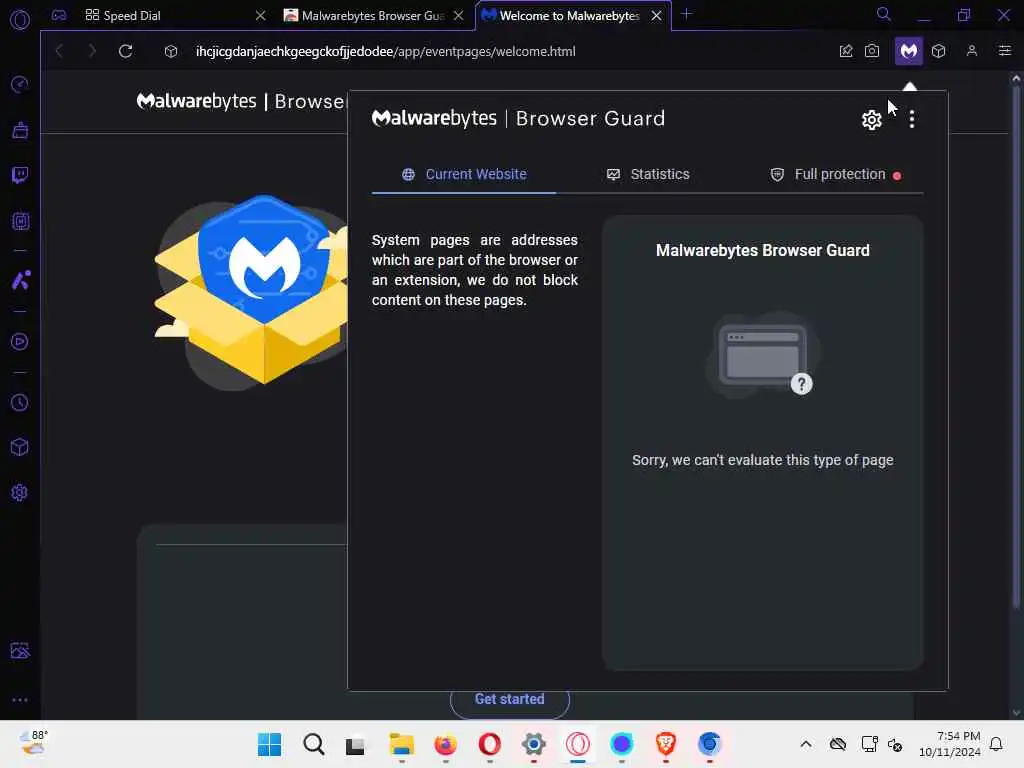Open the Player icon in sidebar
Viewport: 1024px width, 768px height.
[x=20, y=342]
